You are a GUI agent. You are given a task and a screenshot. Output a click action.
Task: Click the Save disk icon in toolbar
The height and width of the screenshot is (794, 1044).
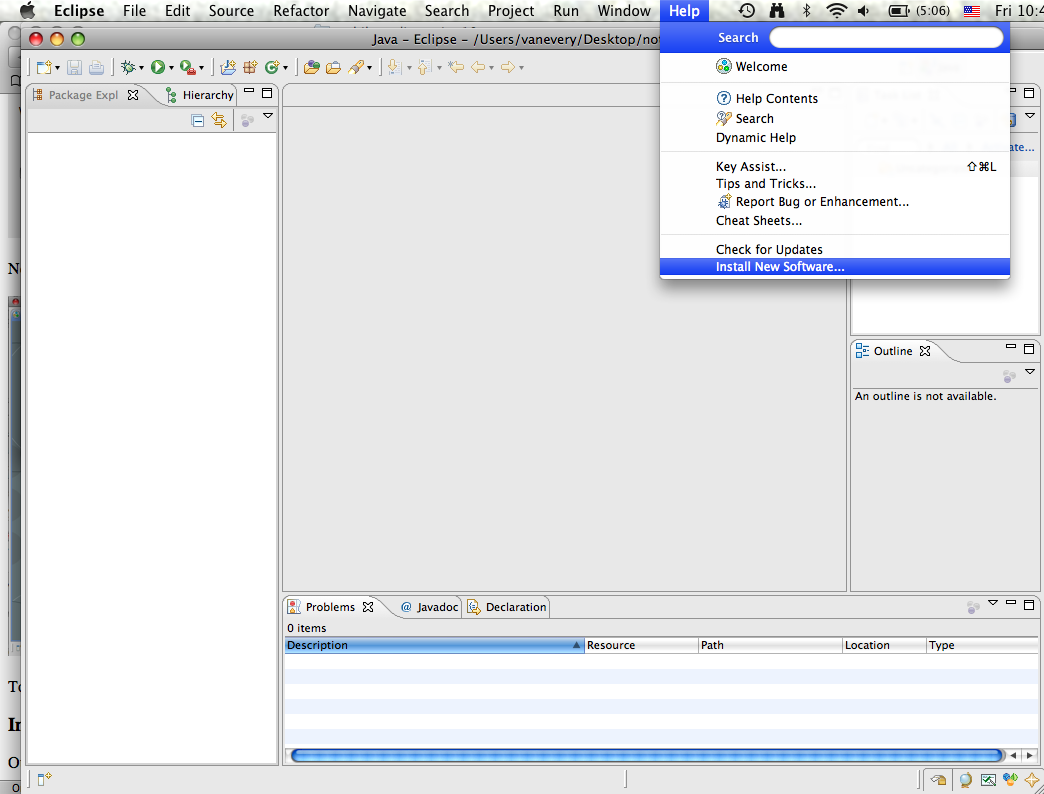[x=74, y=67]
